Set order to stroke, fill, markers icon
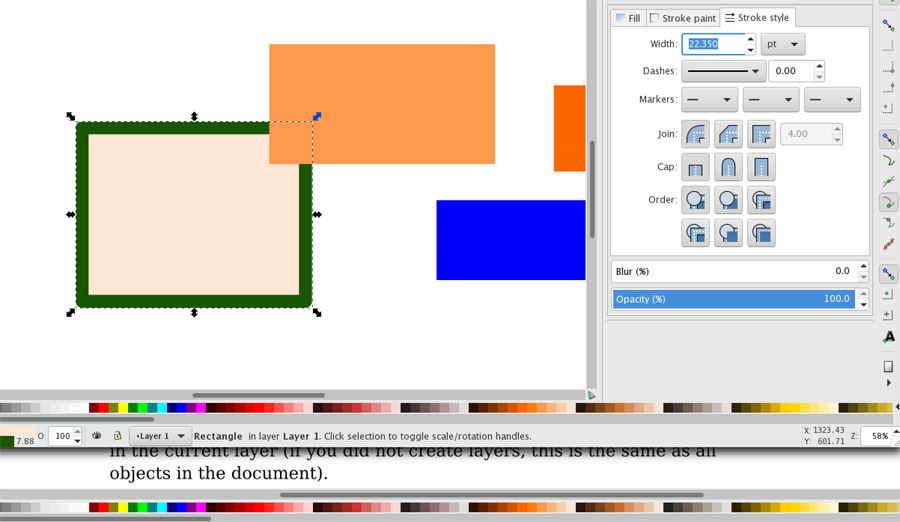 tap(728, 200)
